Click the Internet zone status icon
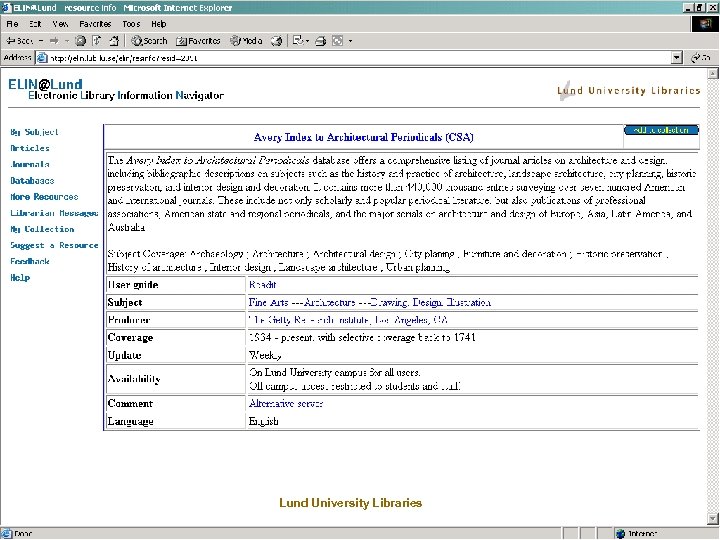This screenshot has height=540, width=720. pos(621,533)
